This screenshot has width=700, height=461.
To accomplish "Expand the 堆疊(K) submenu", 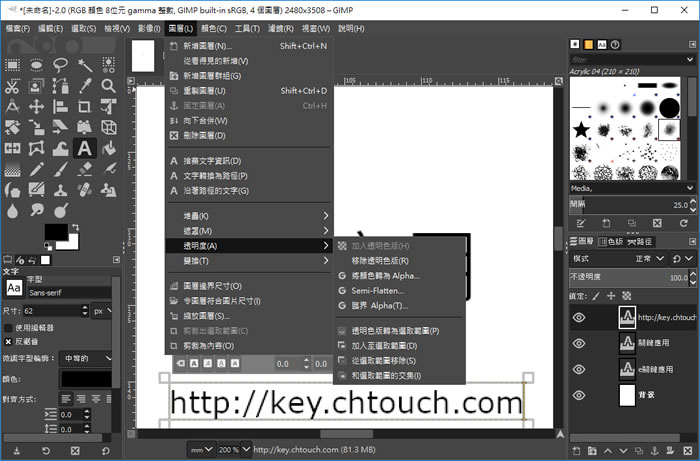I will tap(248, 216).
